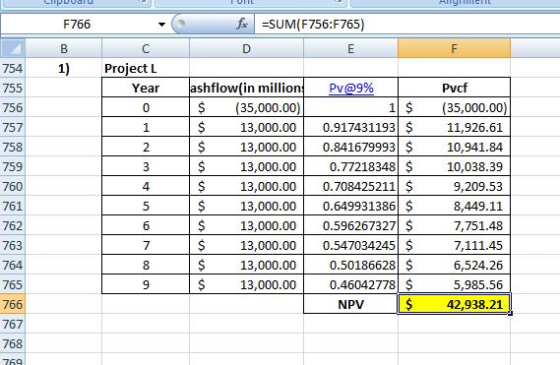The height and width of the screenshot is (365, 560).
Task: Click the cell with 0.917431193
Action: (351, 127)
